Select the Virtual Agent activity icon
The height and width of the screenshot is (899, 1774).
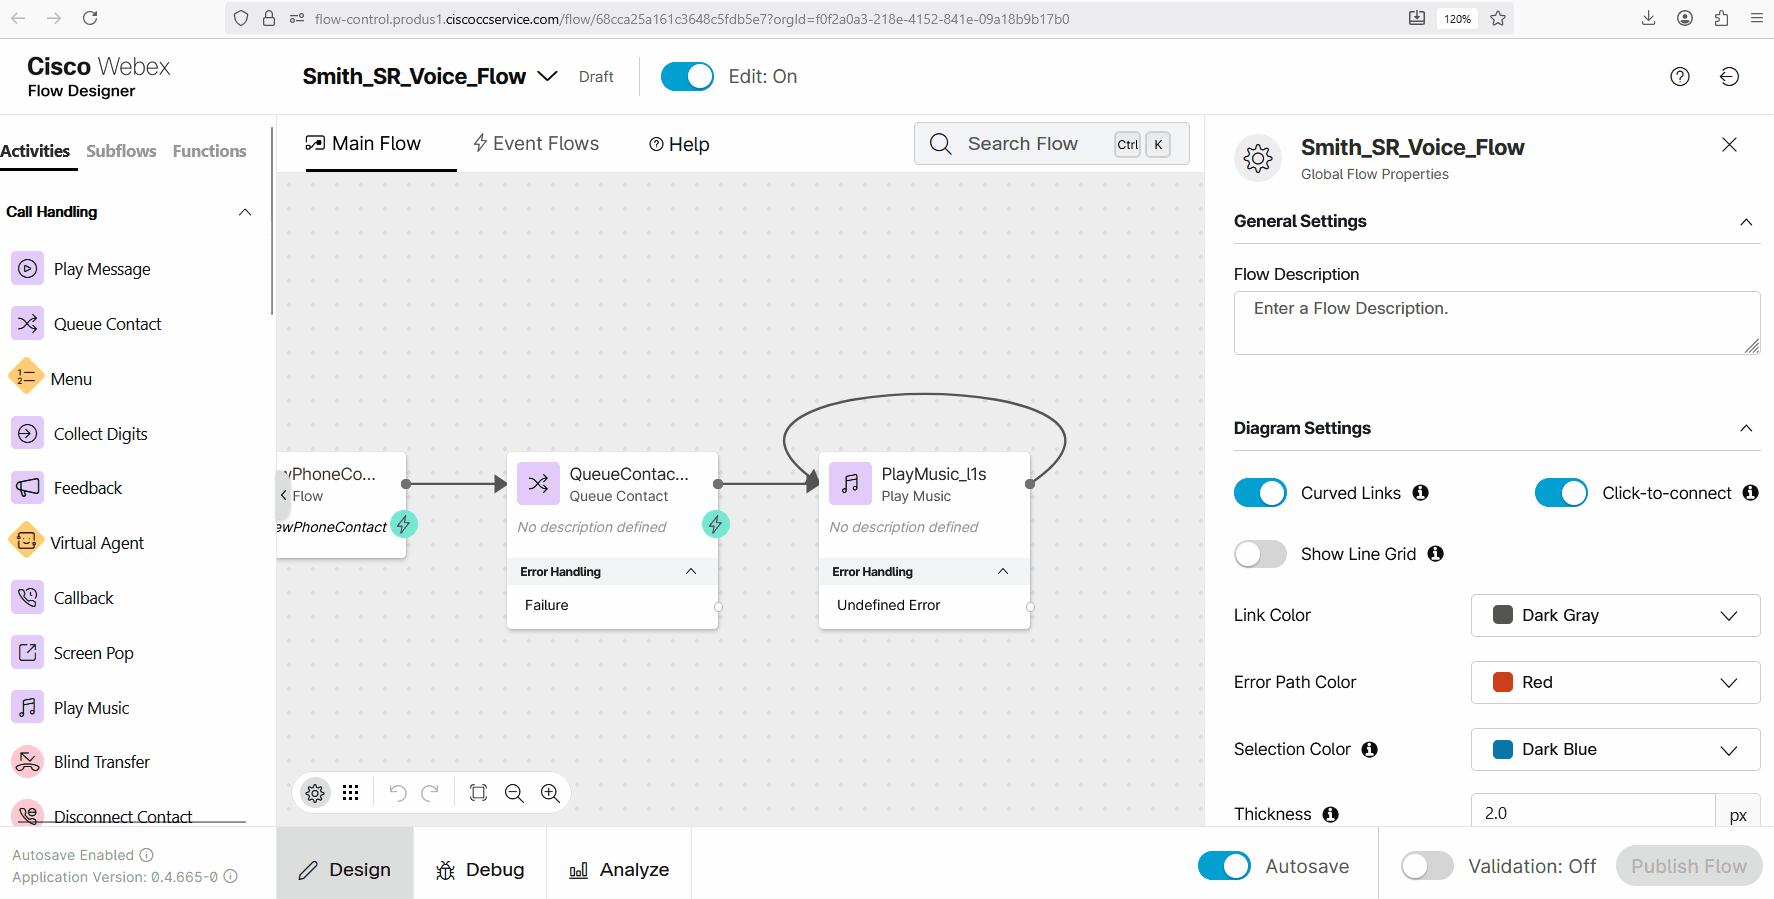26,542
